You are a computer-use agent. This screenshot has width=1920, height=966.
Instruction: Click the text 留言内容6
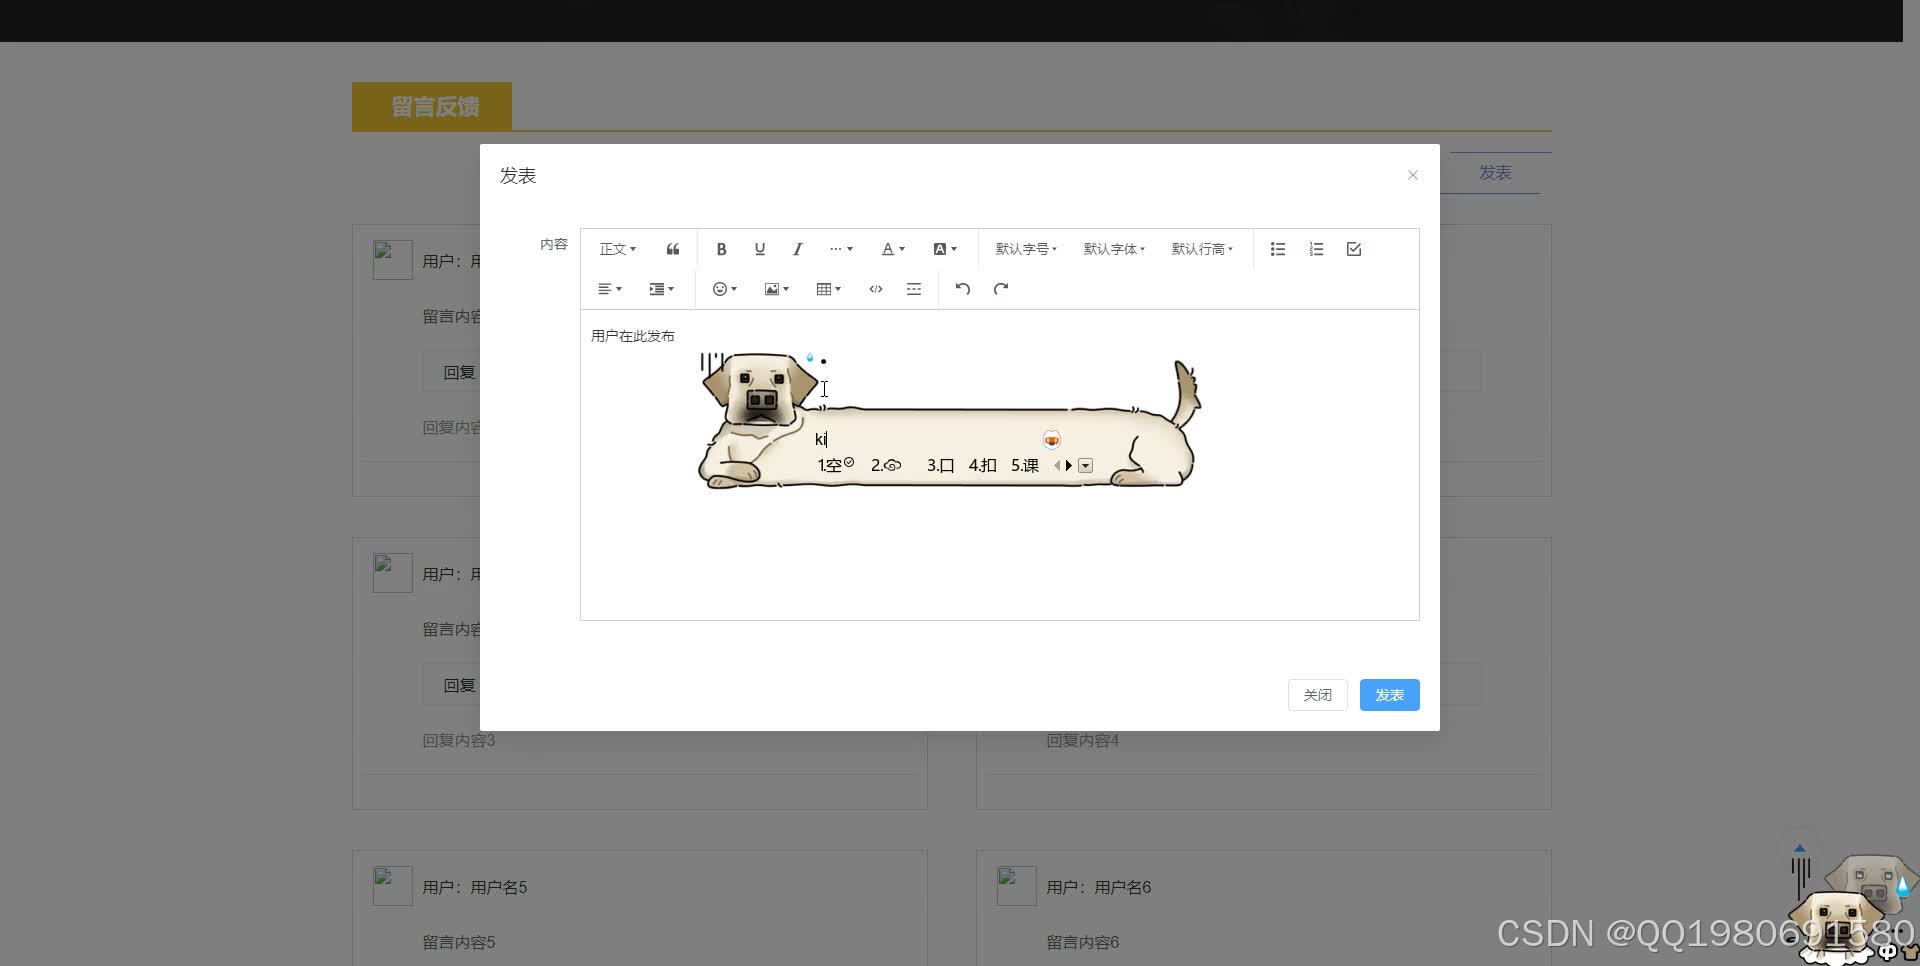[x=1082, y=942]
